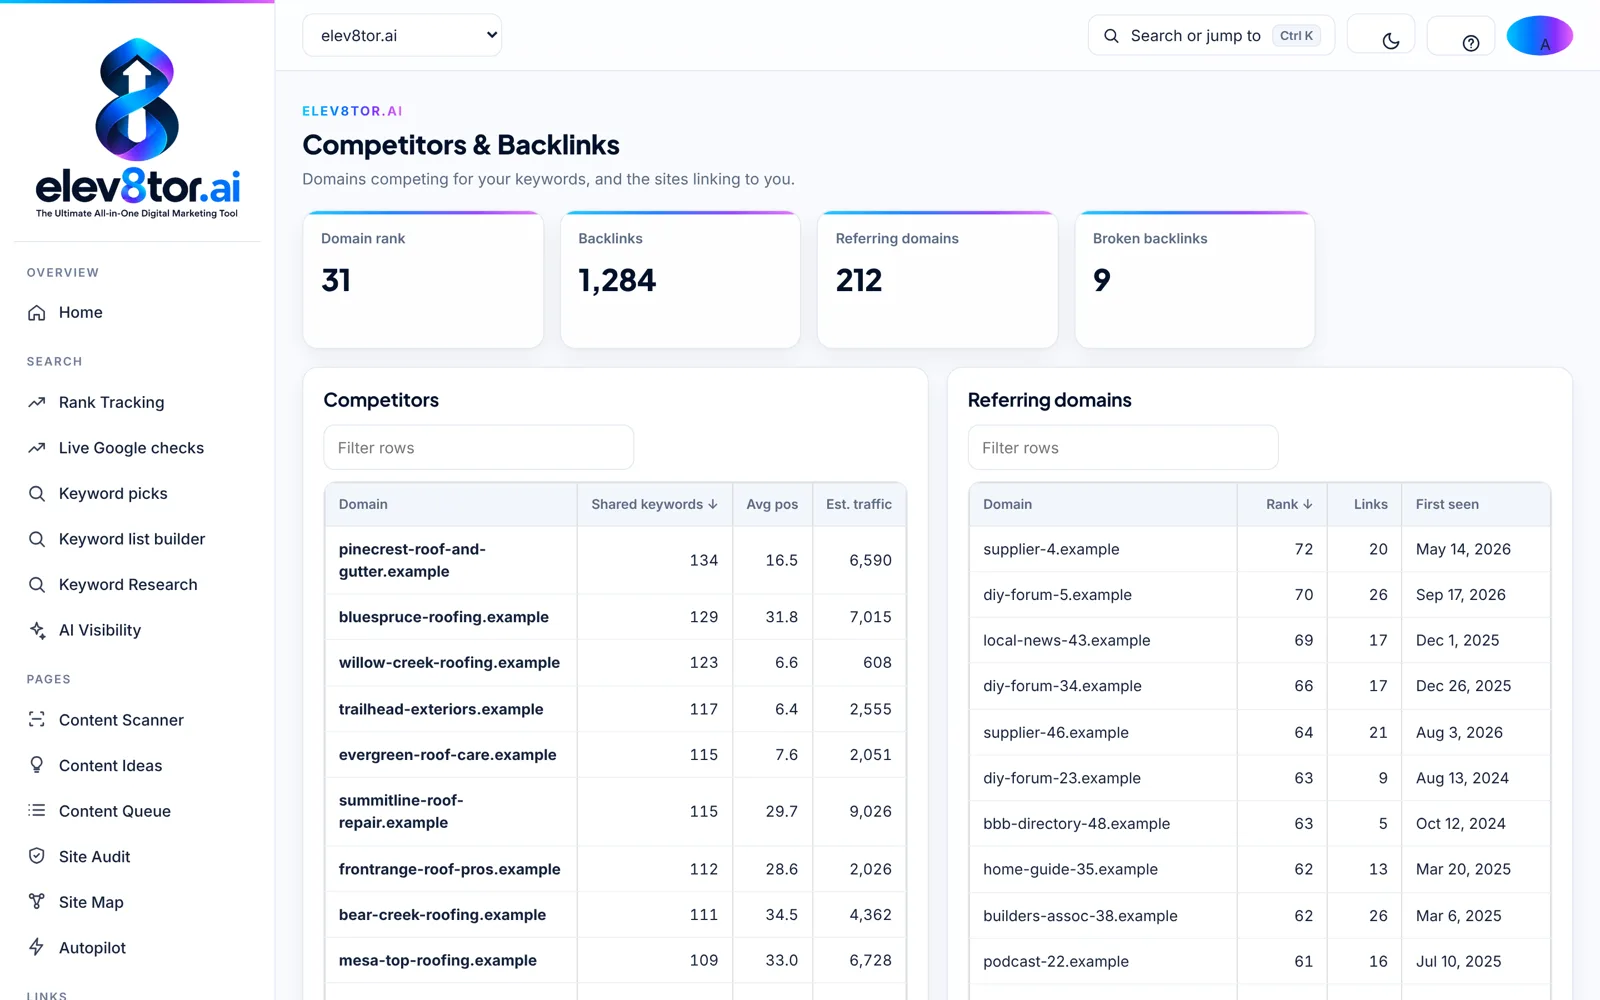Open Keyword list builder link
The image size is (1600, 1000).
coord(137,539)
